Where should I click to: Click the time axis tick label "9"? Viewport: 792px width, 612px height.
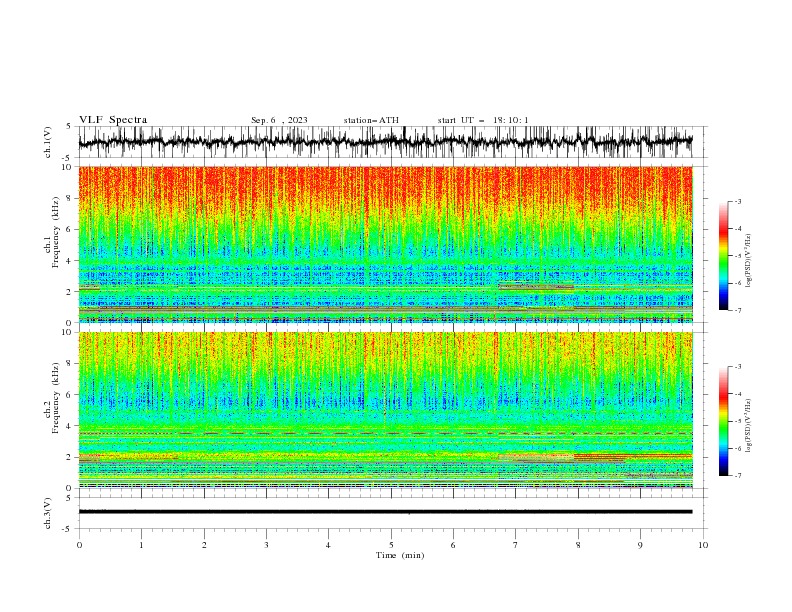[x=640, y=545]
